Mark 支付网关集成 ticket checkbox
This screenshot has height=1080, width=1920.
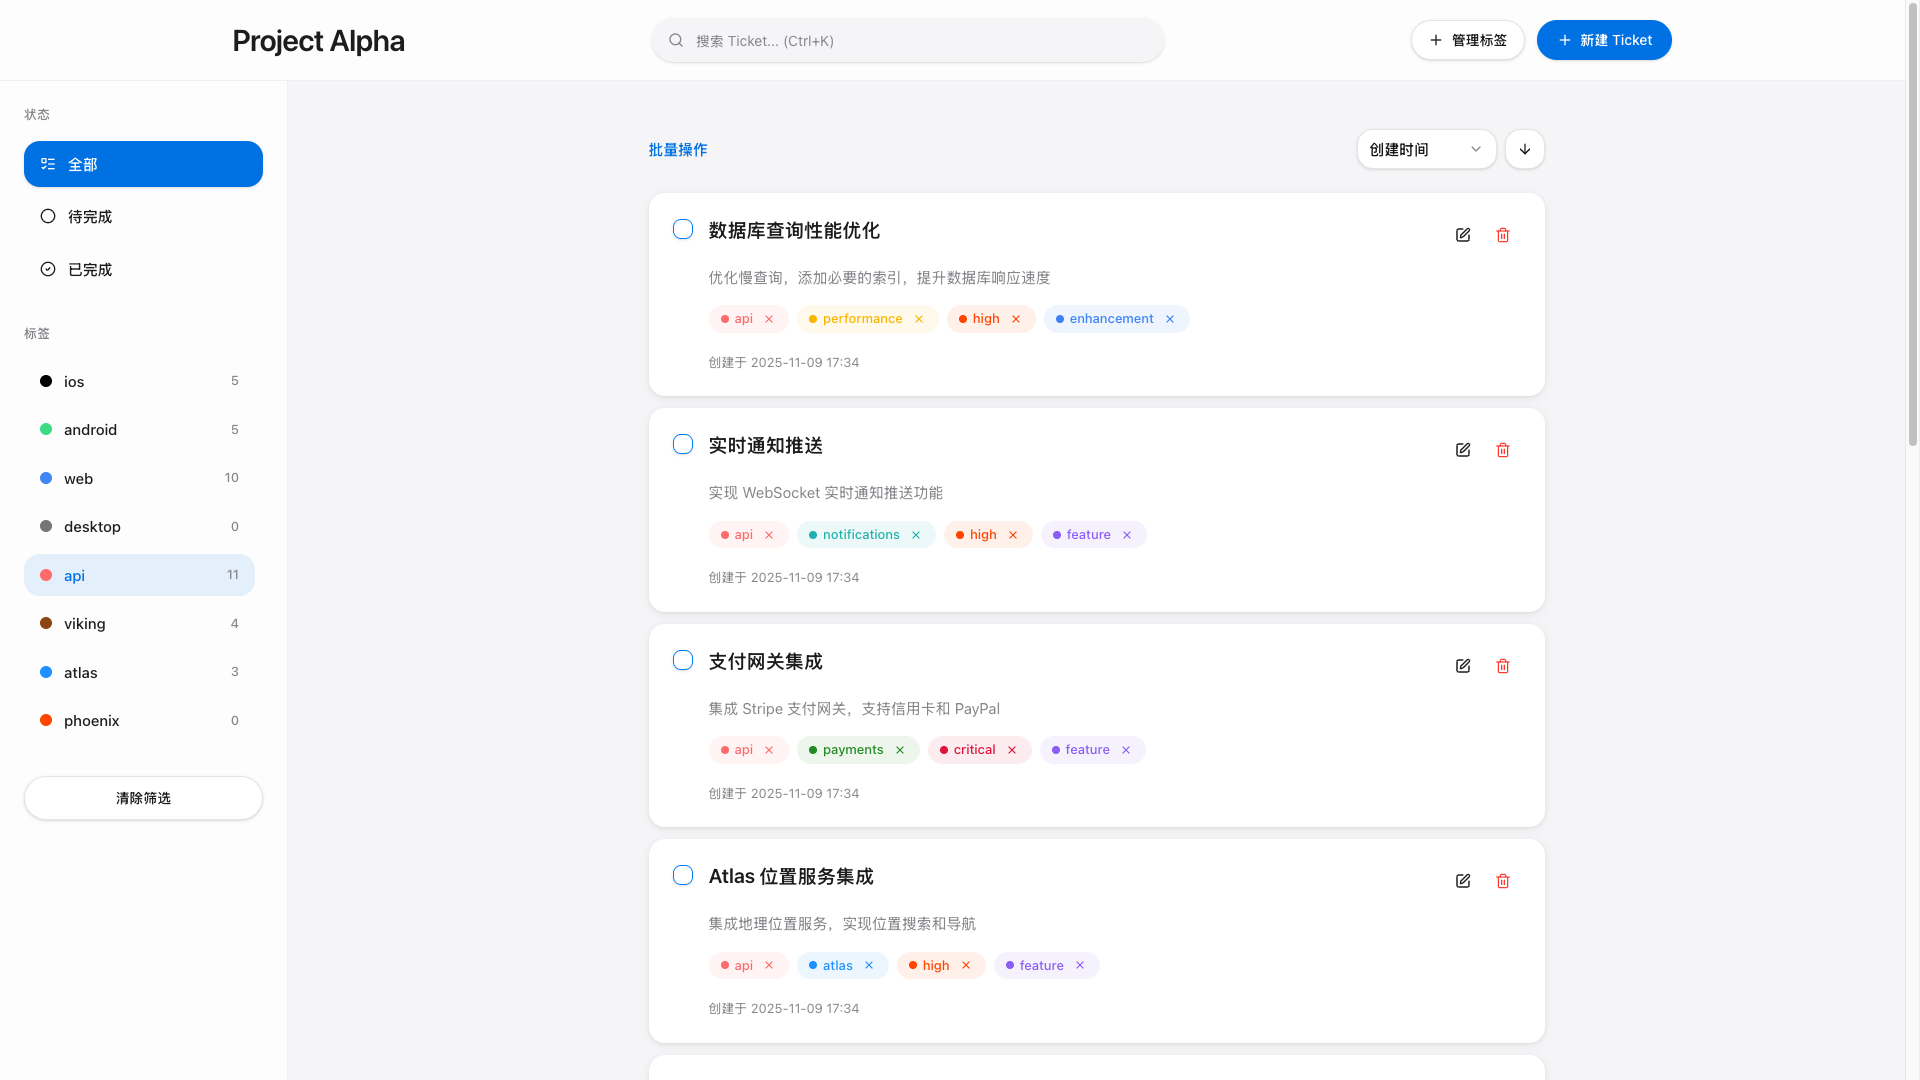(683, 661)
